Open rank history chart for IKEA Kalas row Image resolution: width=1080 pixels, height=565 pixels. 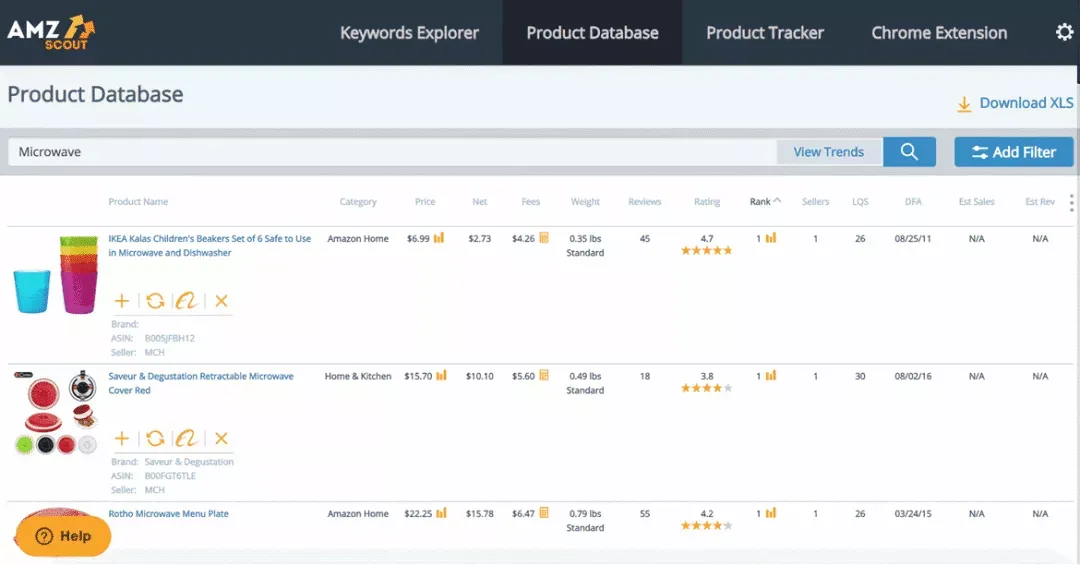(x=771, y=238)
